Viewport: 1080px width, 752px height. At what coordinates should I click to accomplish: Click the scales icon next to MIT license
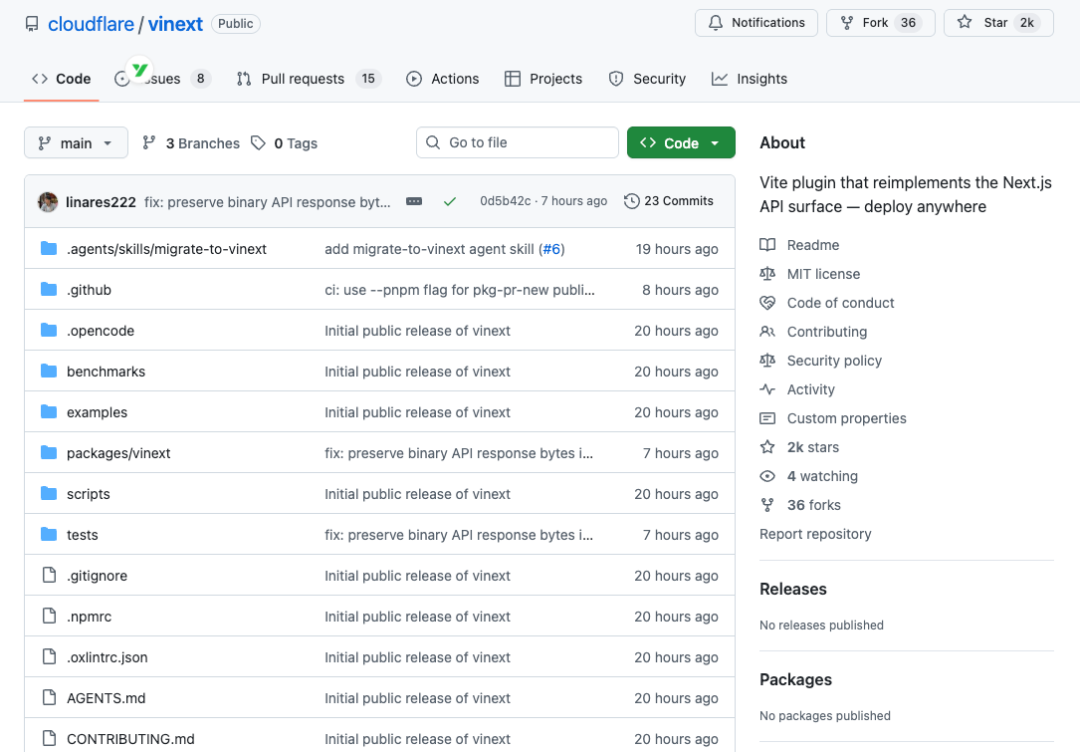coord(766,273)
